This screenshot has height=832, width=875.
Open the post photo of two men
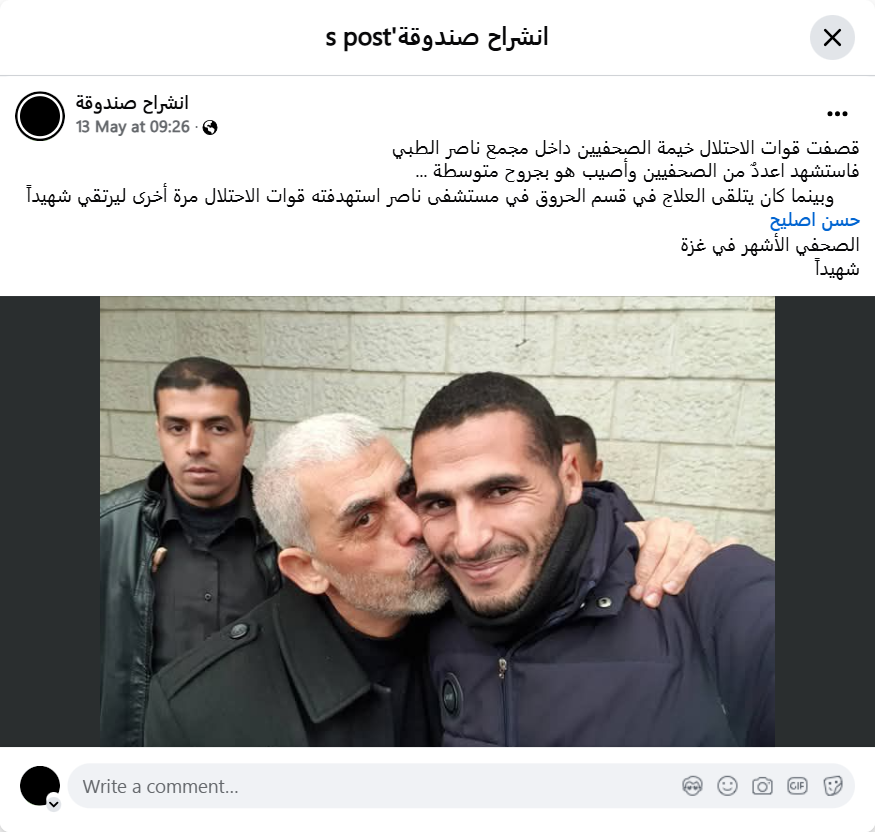pos(438,521)
